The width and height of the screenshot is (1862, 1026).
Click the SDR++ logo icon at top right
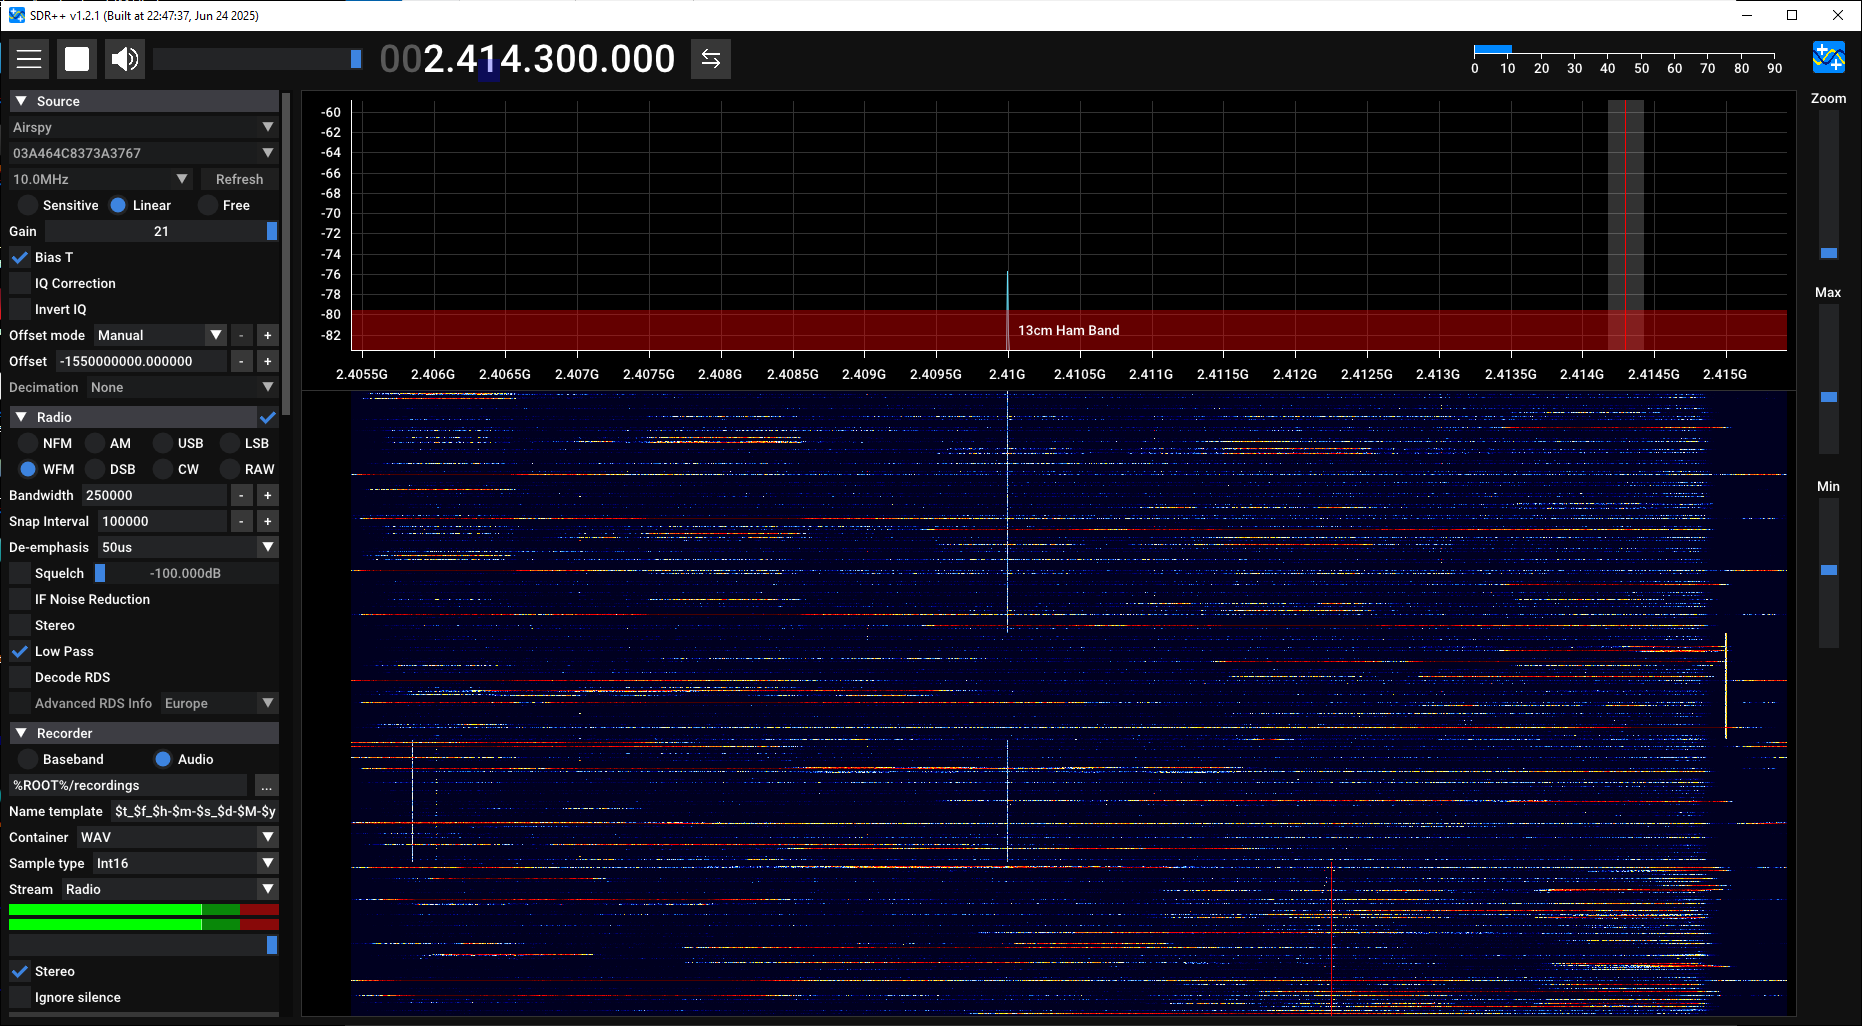point(1829,57)
